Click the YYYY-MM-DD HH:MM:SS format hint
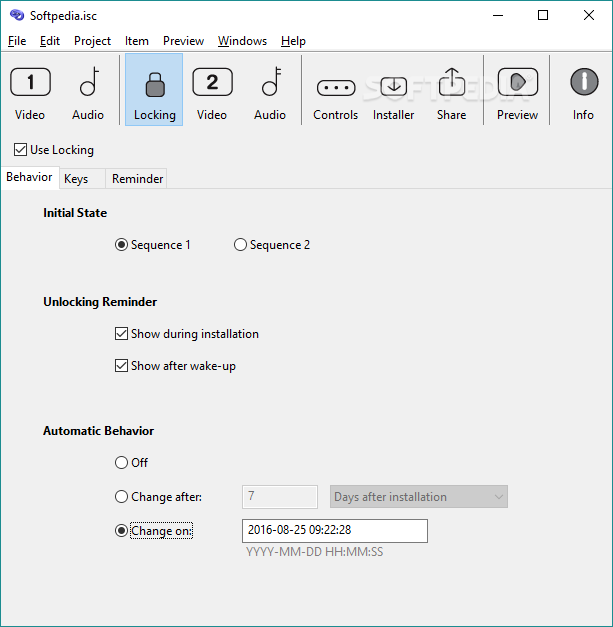 pyautogui.click(x=314, y=552)
